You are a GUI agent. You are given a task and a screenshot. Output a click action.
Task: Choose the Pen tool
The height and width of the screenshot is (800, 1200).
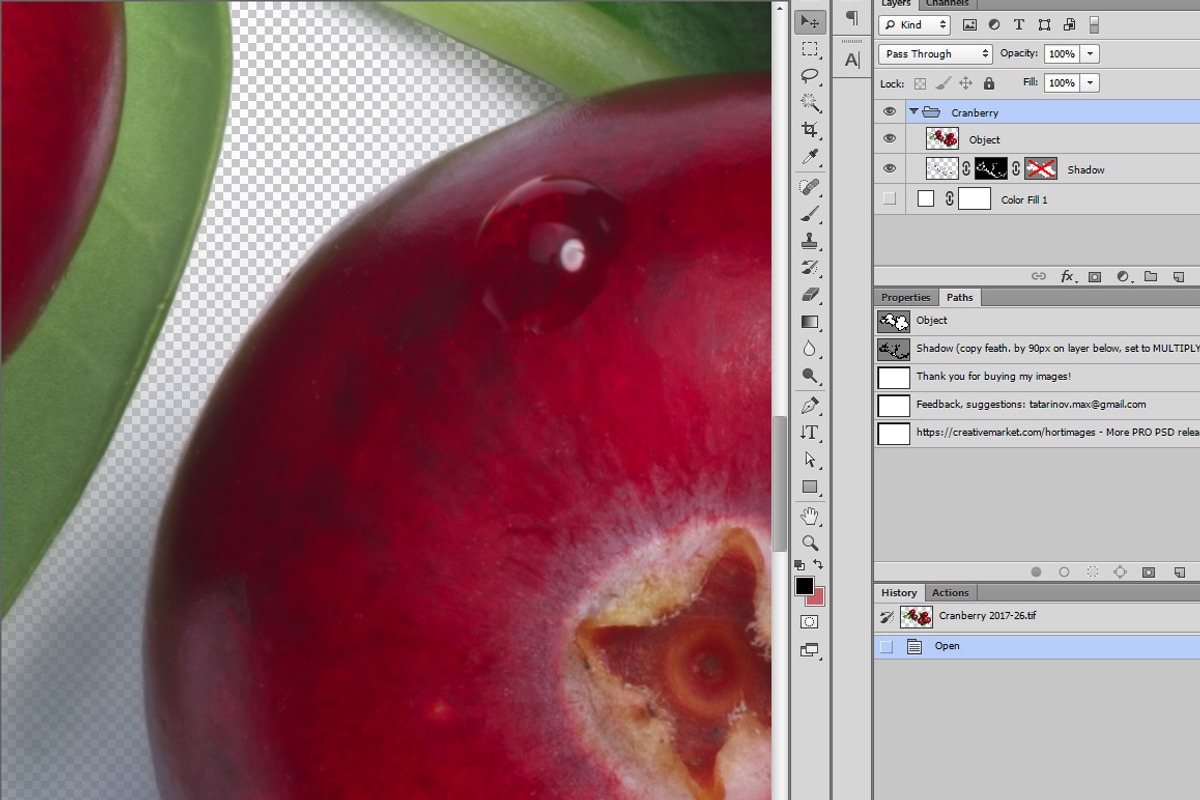pyautogui.click(x=810, y=406)
